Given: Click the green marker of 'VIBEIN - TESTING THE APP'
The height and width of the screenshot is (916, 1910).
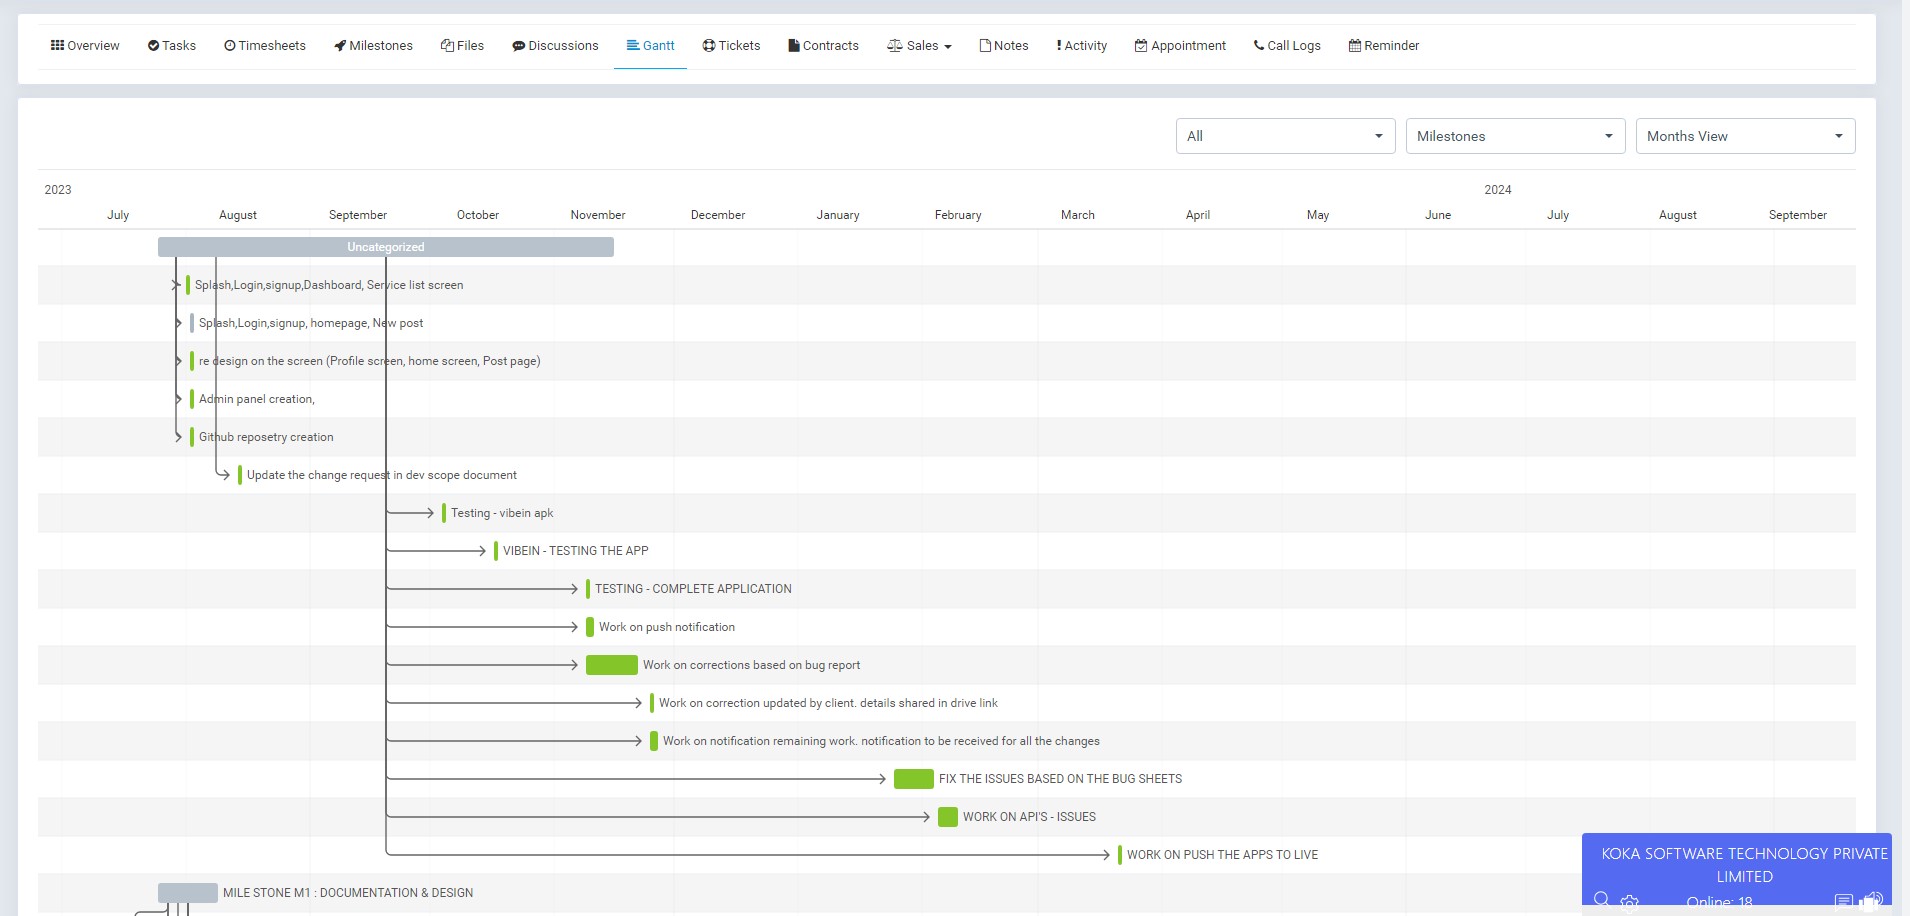Looking at the screenshot, I should 496,551.
